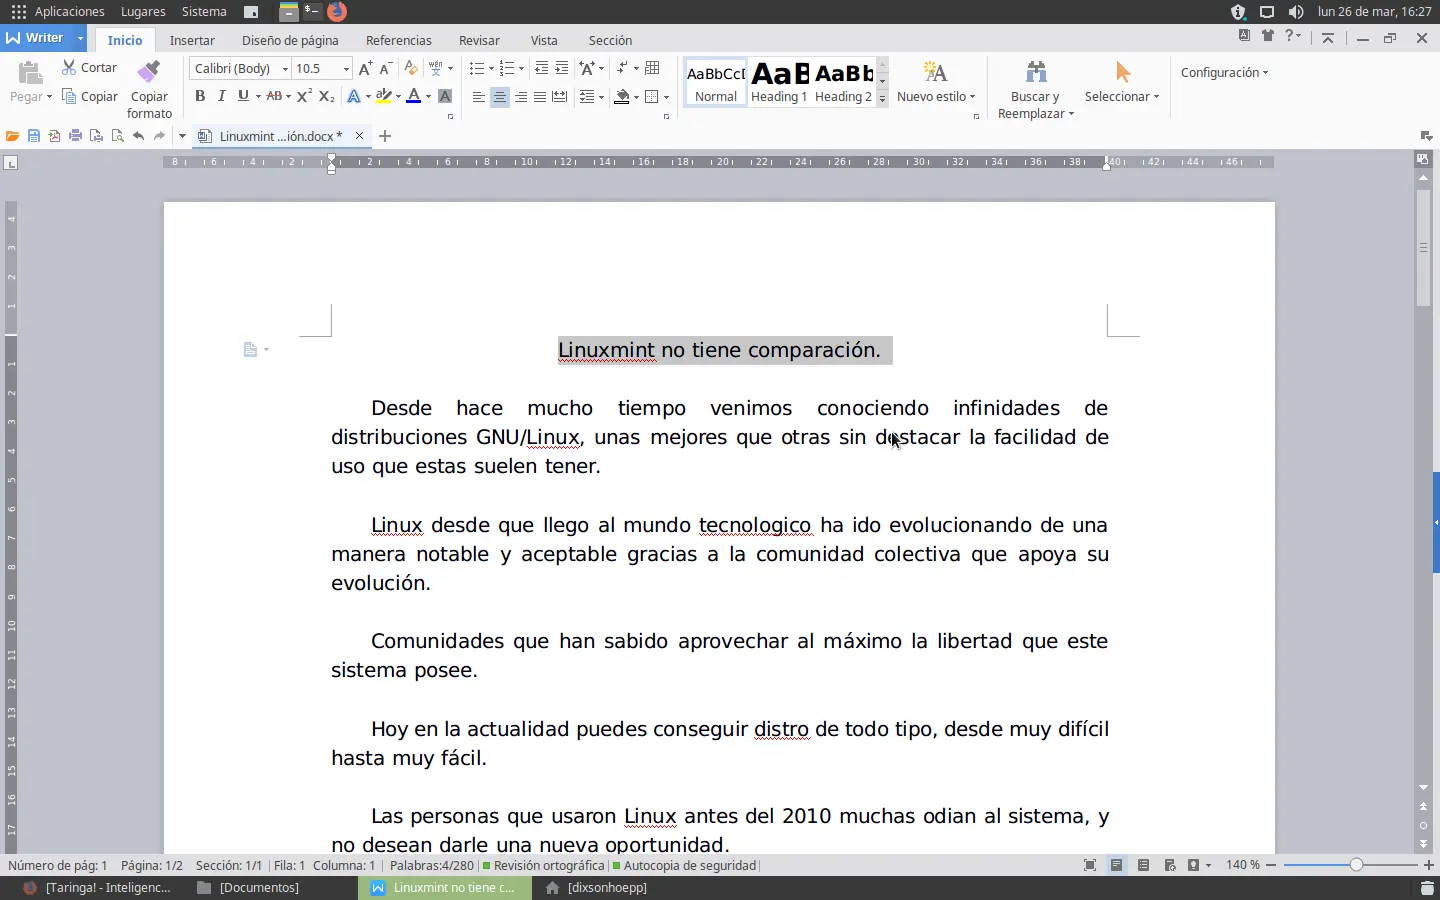1440x900 pixels.
Task: Select the Copiar formato paintbrush
Action: (x=149, y=88)
